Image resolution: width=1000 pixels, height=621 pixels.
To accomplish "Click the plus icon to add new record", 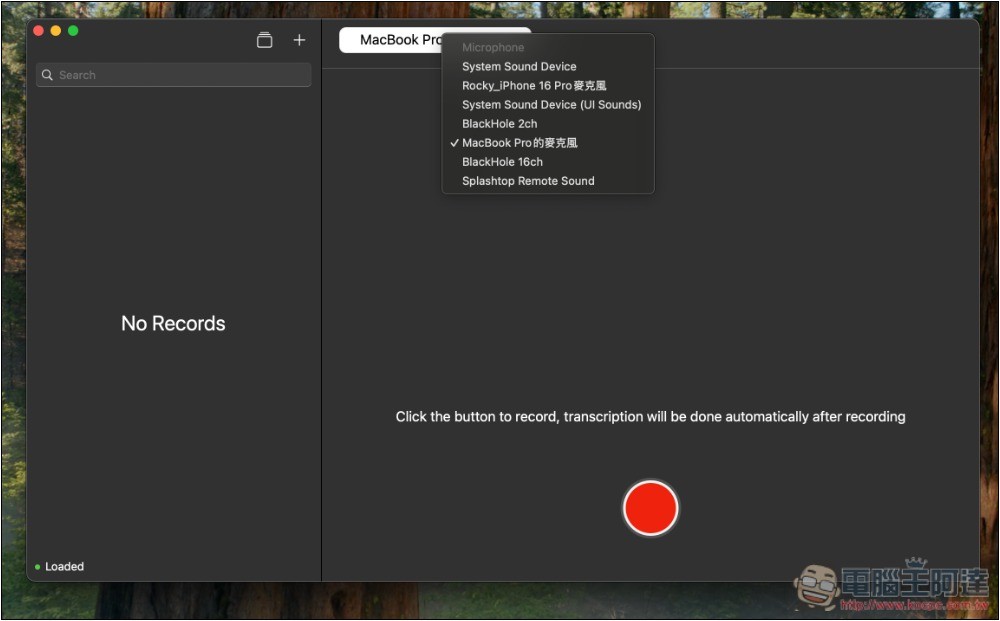I will coord(299,40).
